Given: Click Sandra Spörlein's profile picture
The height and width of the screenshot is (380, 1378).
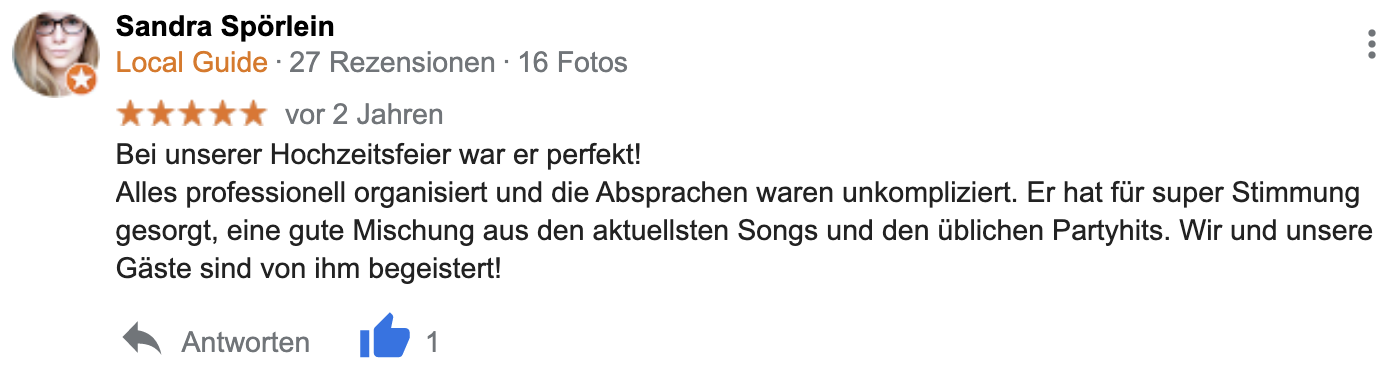Looking at the screenshot, I should tap(55, 54).
